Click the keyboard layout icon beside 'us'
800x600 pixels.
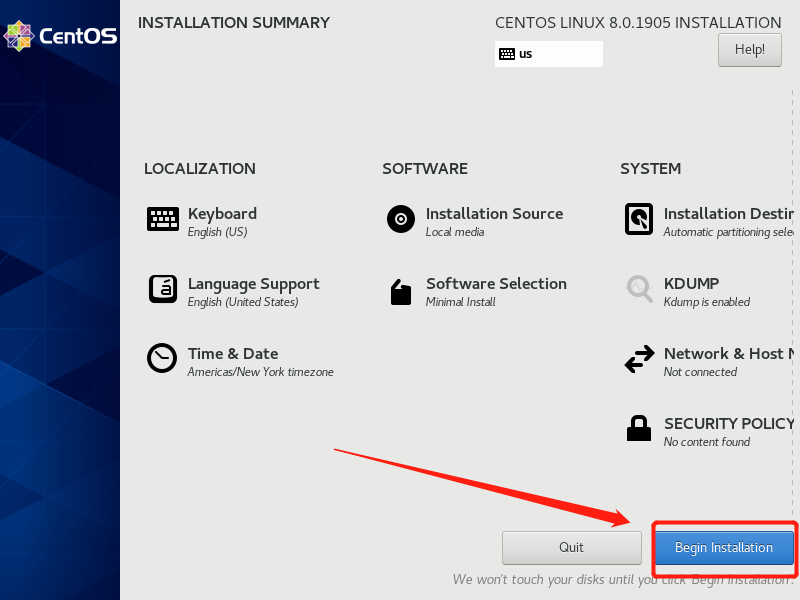tap(507, 54)
